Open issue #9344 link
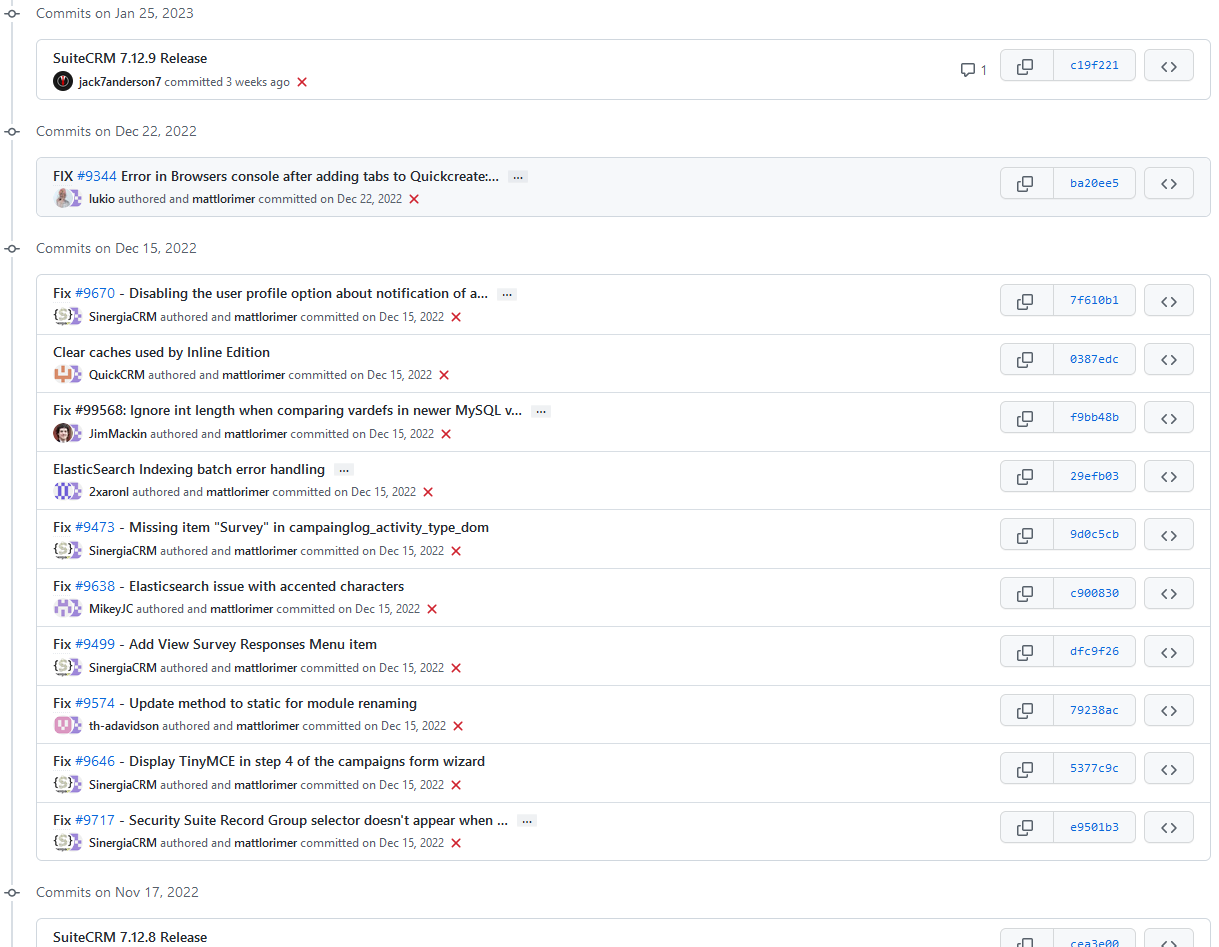Image resolution: width=1219 pixels, height=947 pixels. [x=97, y=176]
